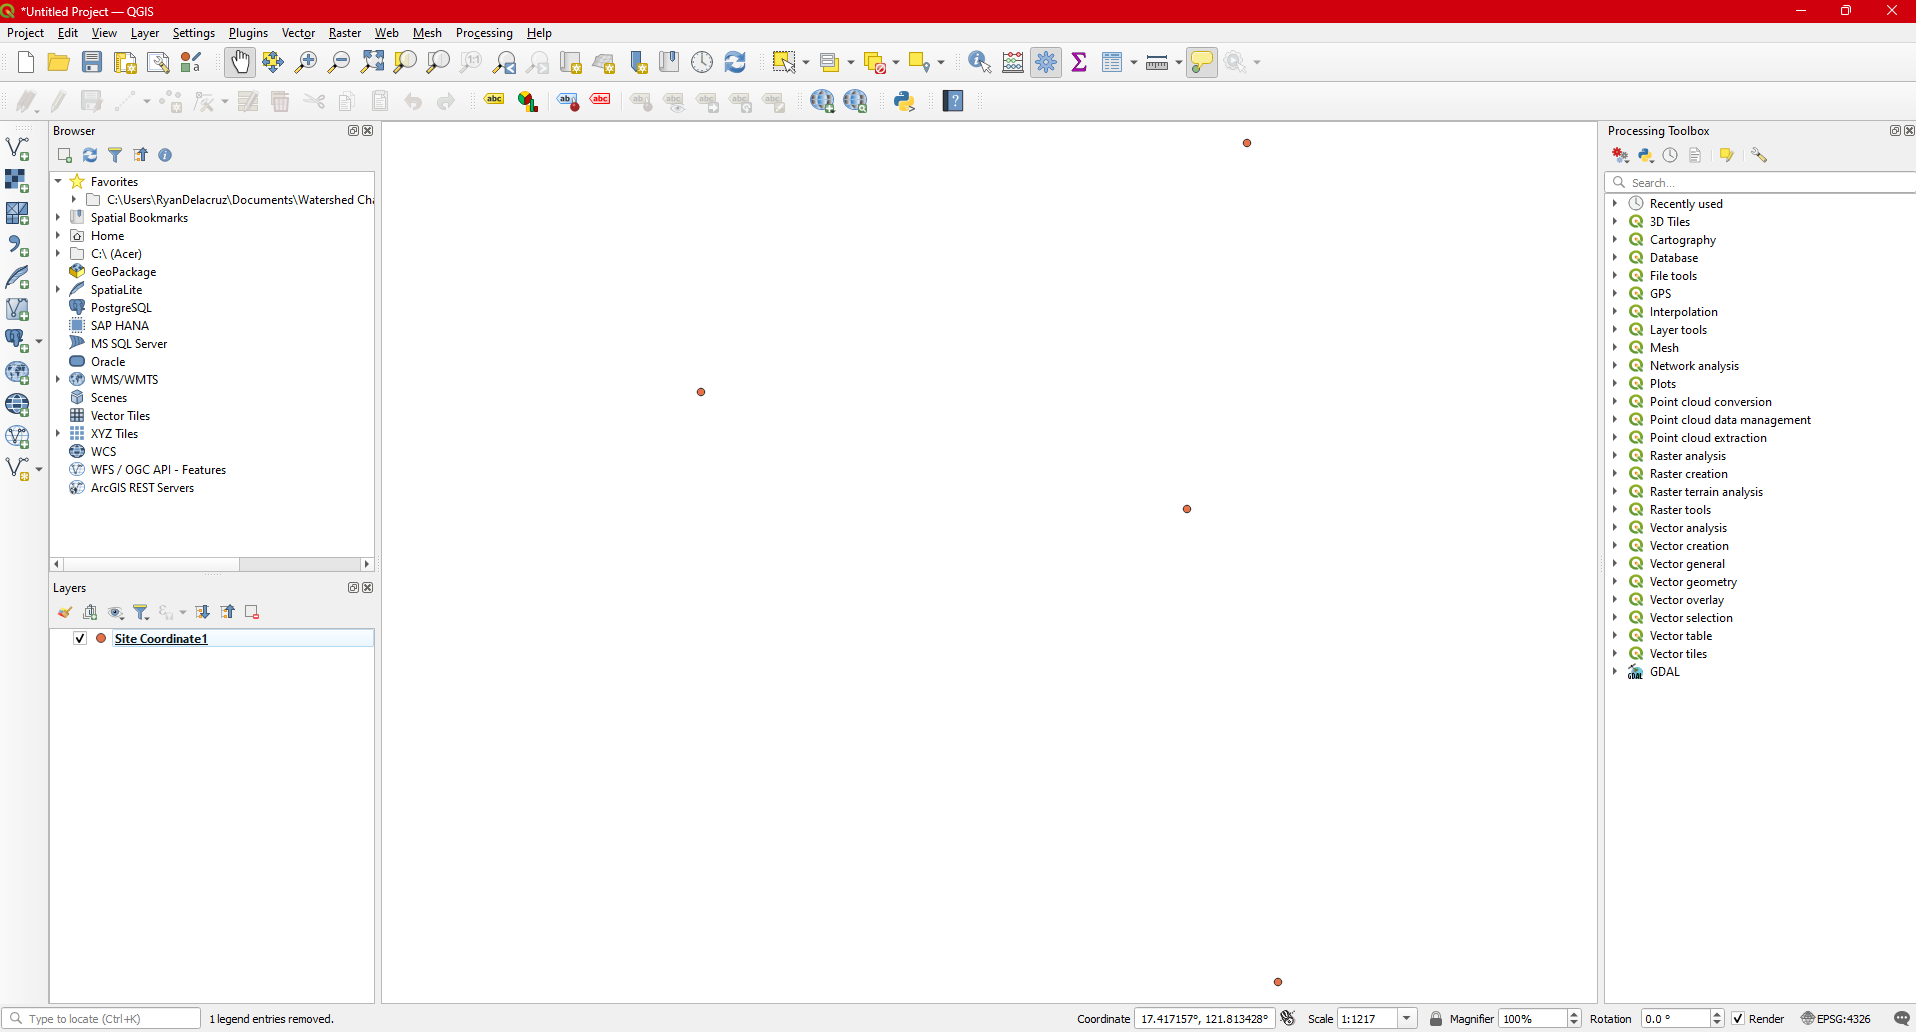Open the Python console icon
This screenshot has width=1916, height=1032.
click(904, 101)
